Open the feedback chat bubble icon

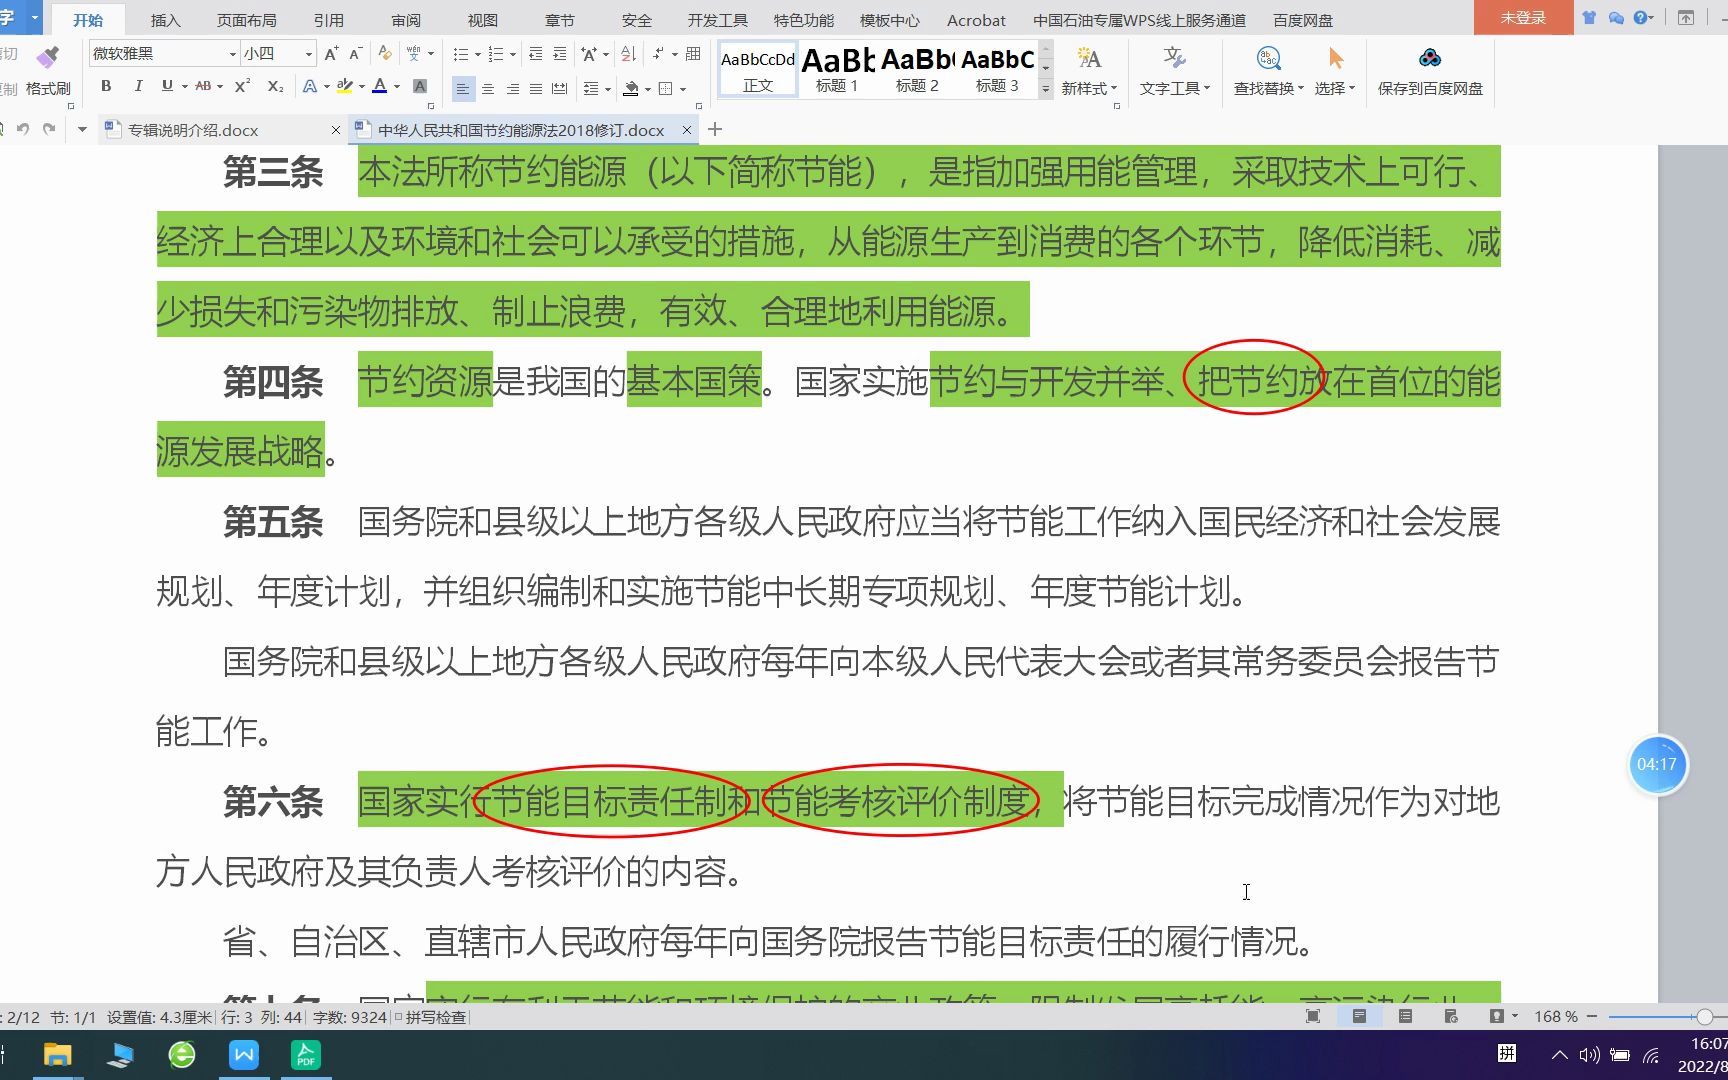[1616, 18]
